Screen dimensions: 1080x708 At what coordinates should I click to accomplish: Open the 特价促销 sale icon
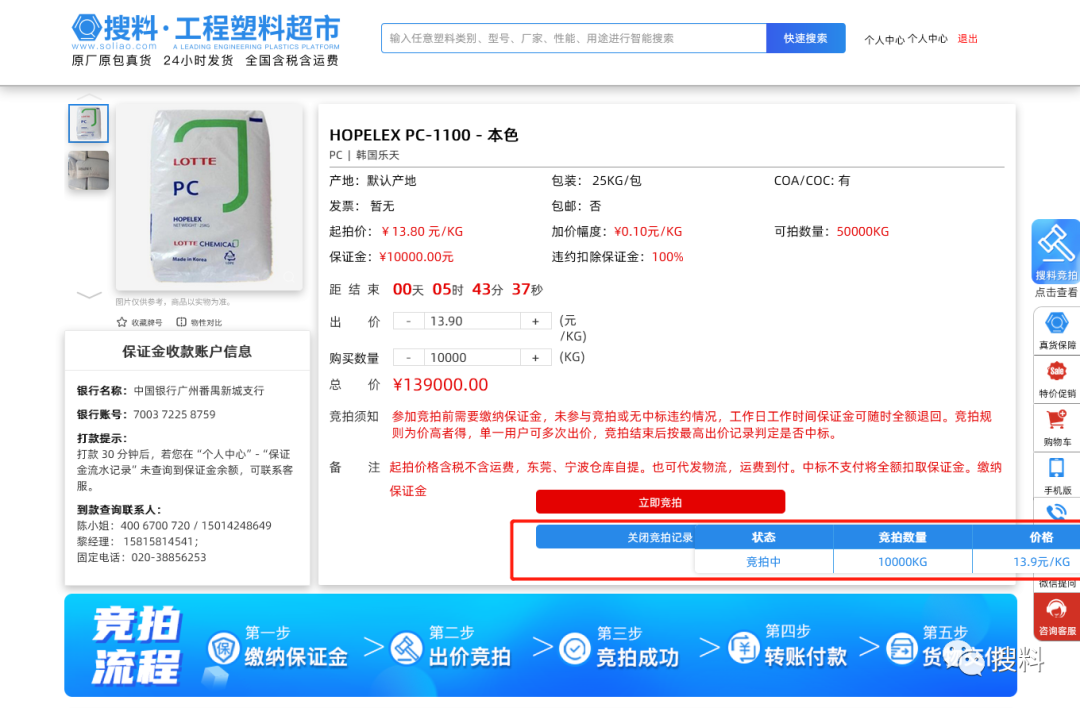(x=1057, y=372)
